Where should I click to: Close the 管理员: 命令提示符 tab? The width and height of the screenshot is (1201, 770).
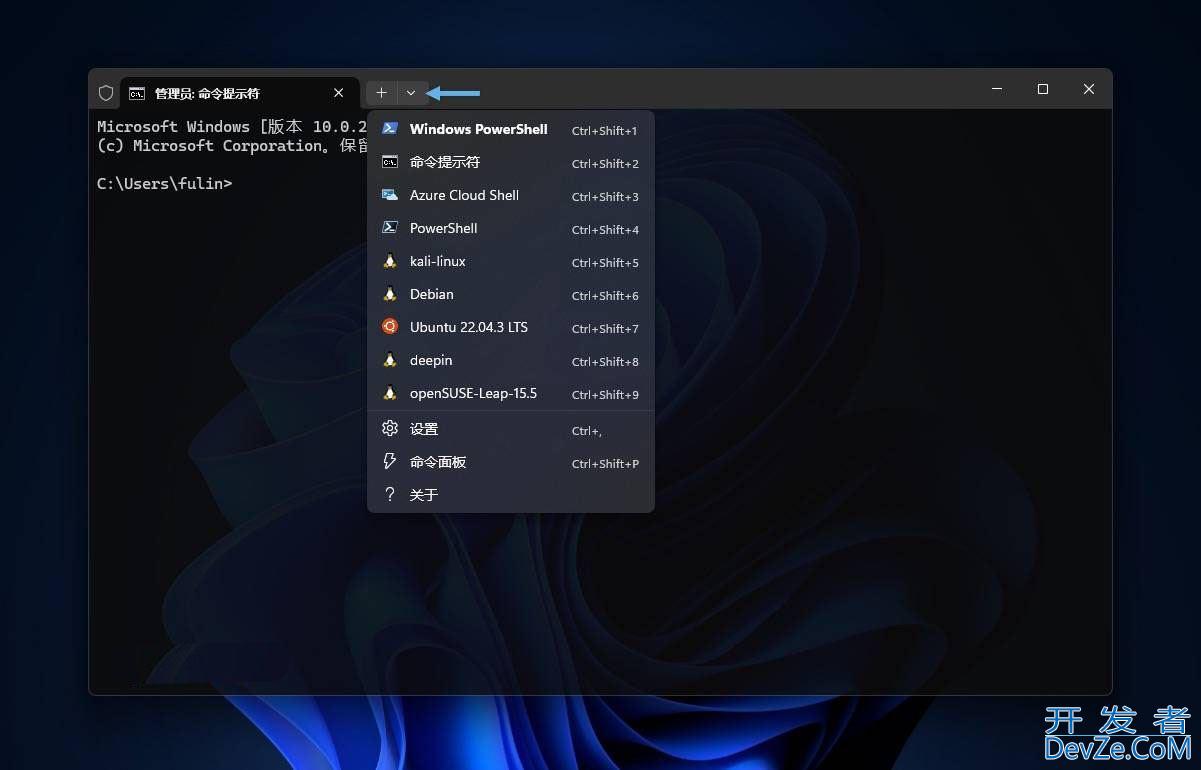coord(339,93)
